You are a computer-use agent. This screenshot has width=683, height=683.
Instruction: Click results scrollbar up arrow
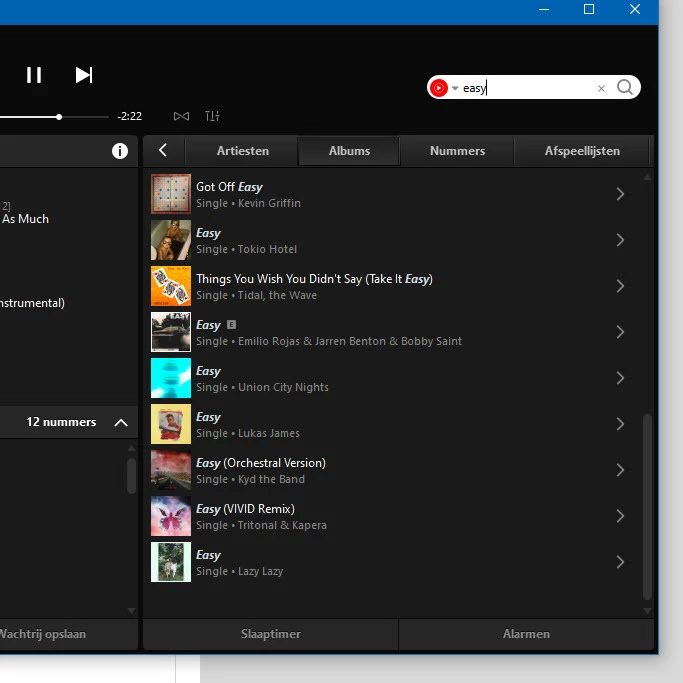(x=647, y=177)
